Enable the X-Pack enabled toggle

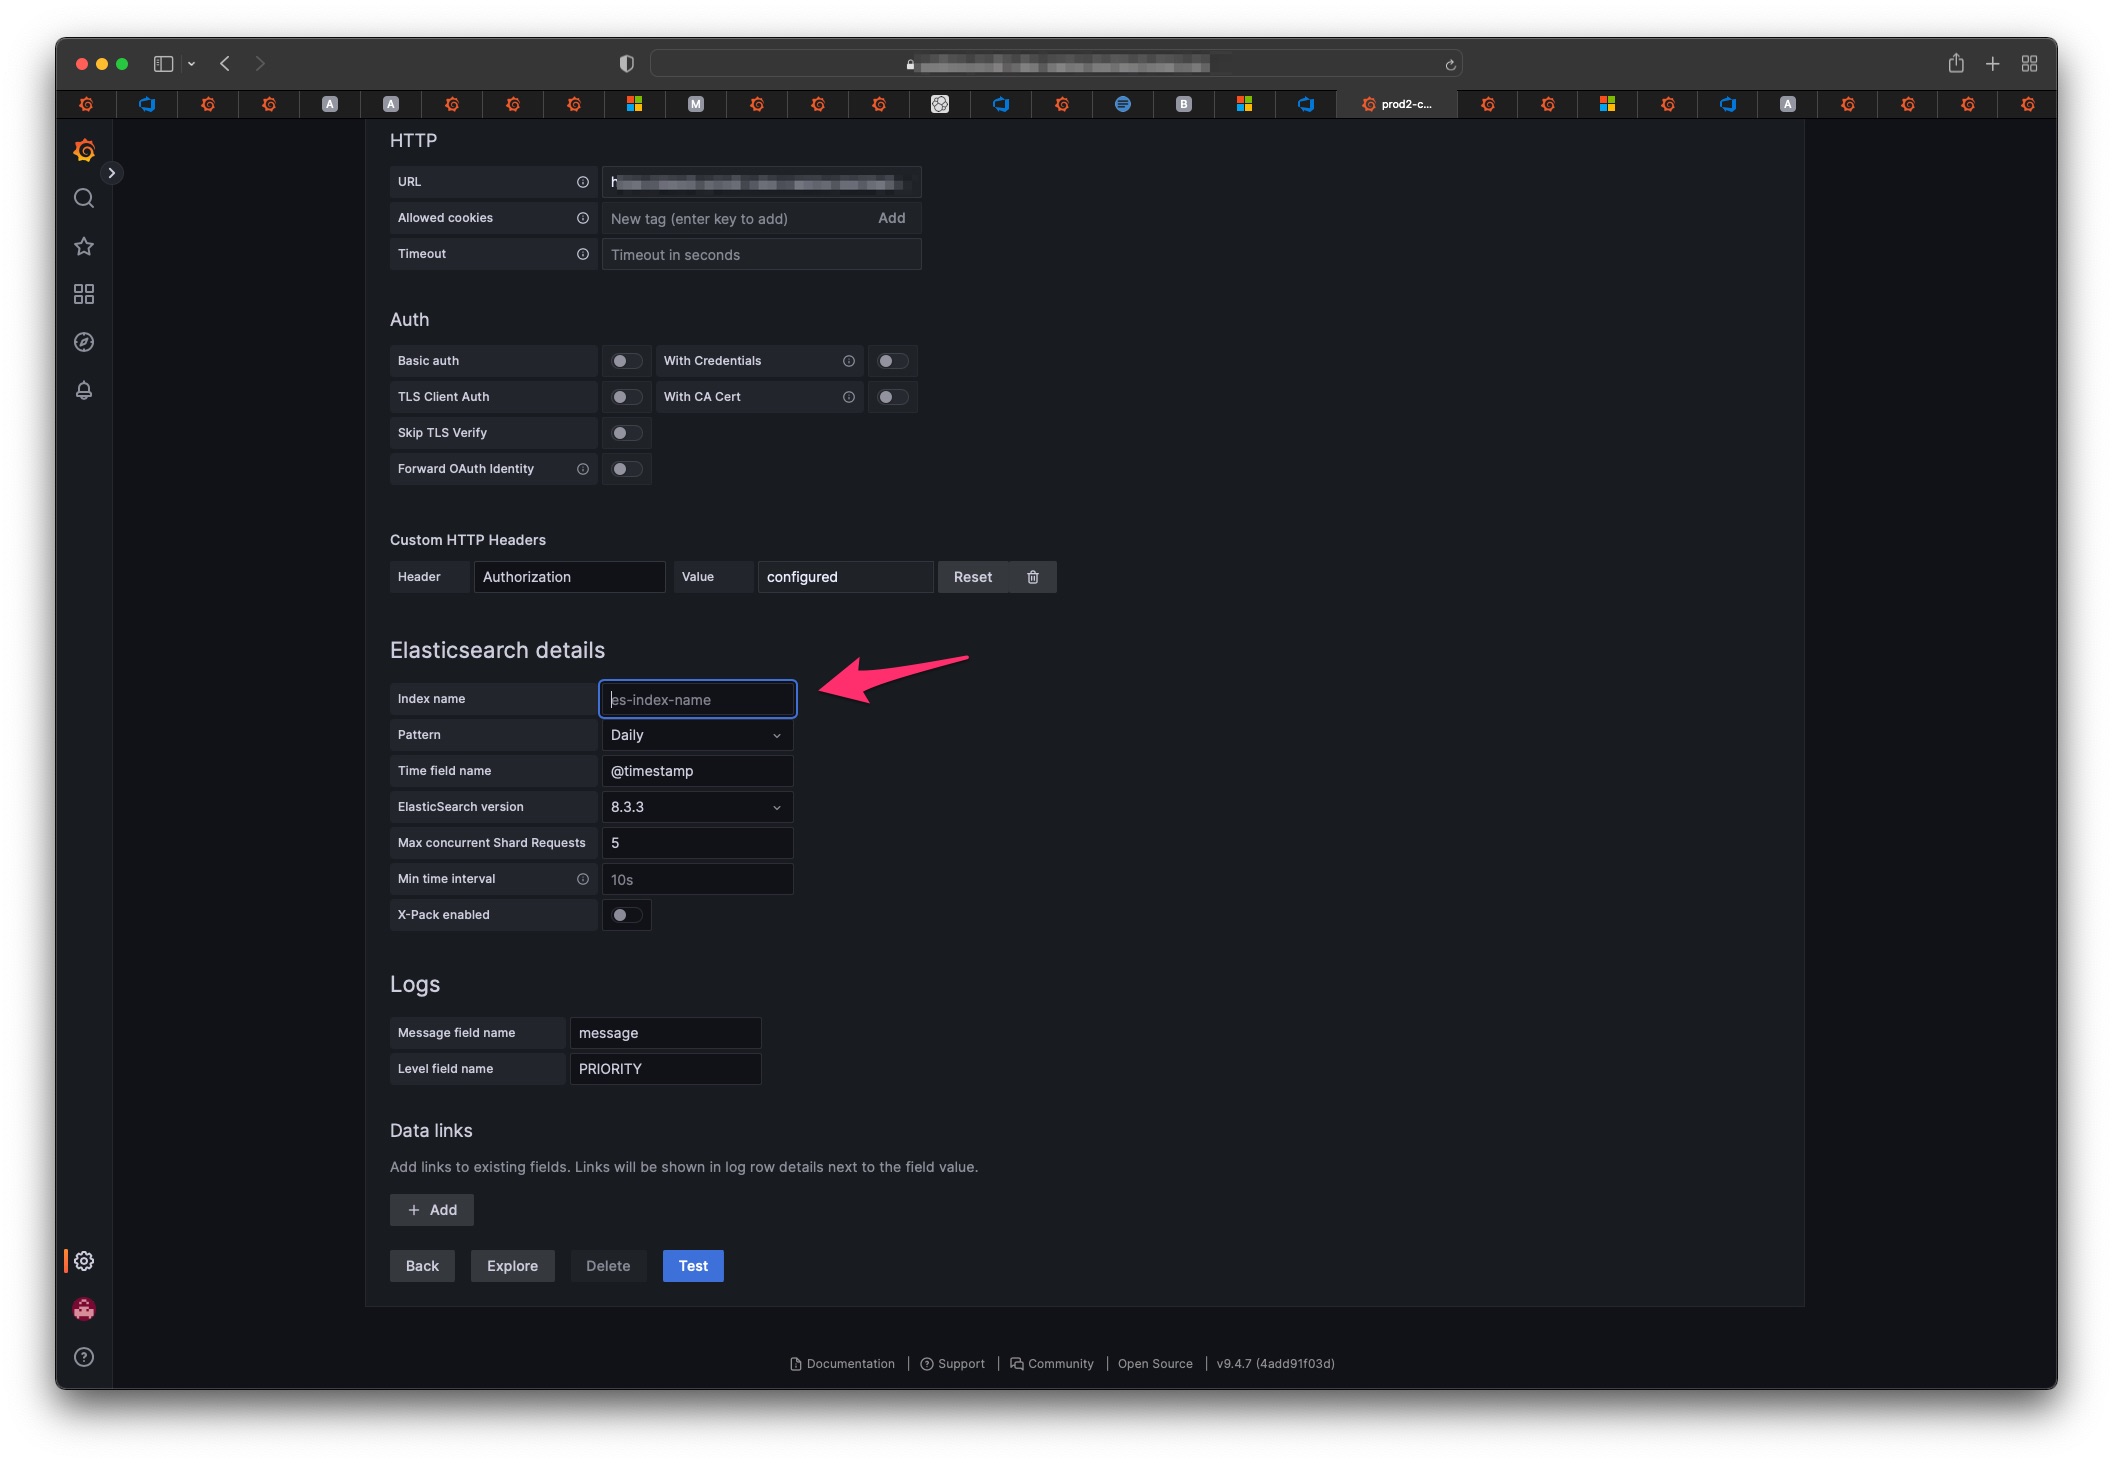pos(627,914)
